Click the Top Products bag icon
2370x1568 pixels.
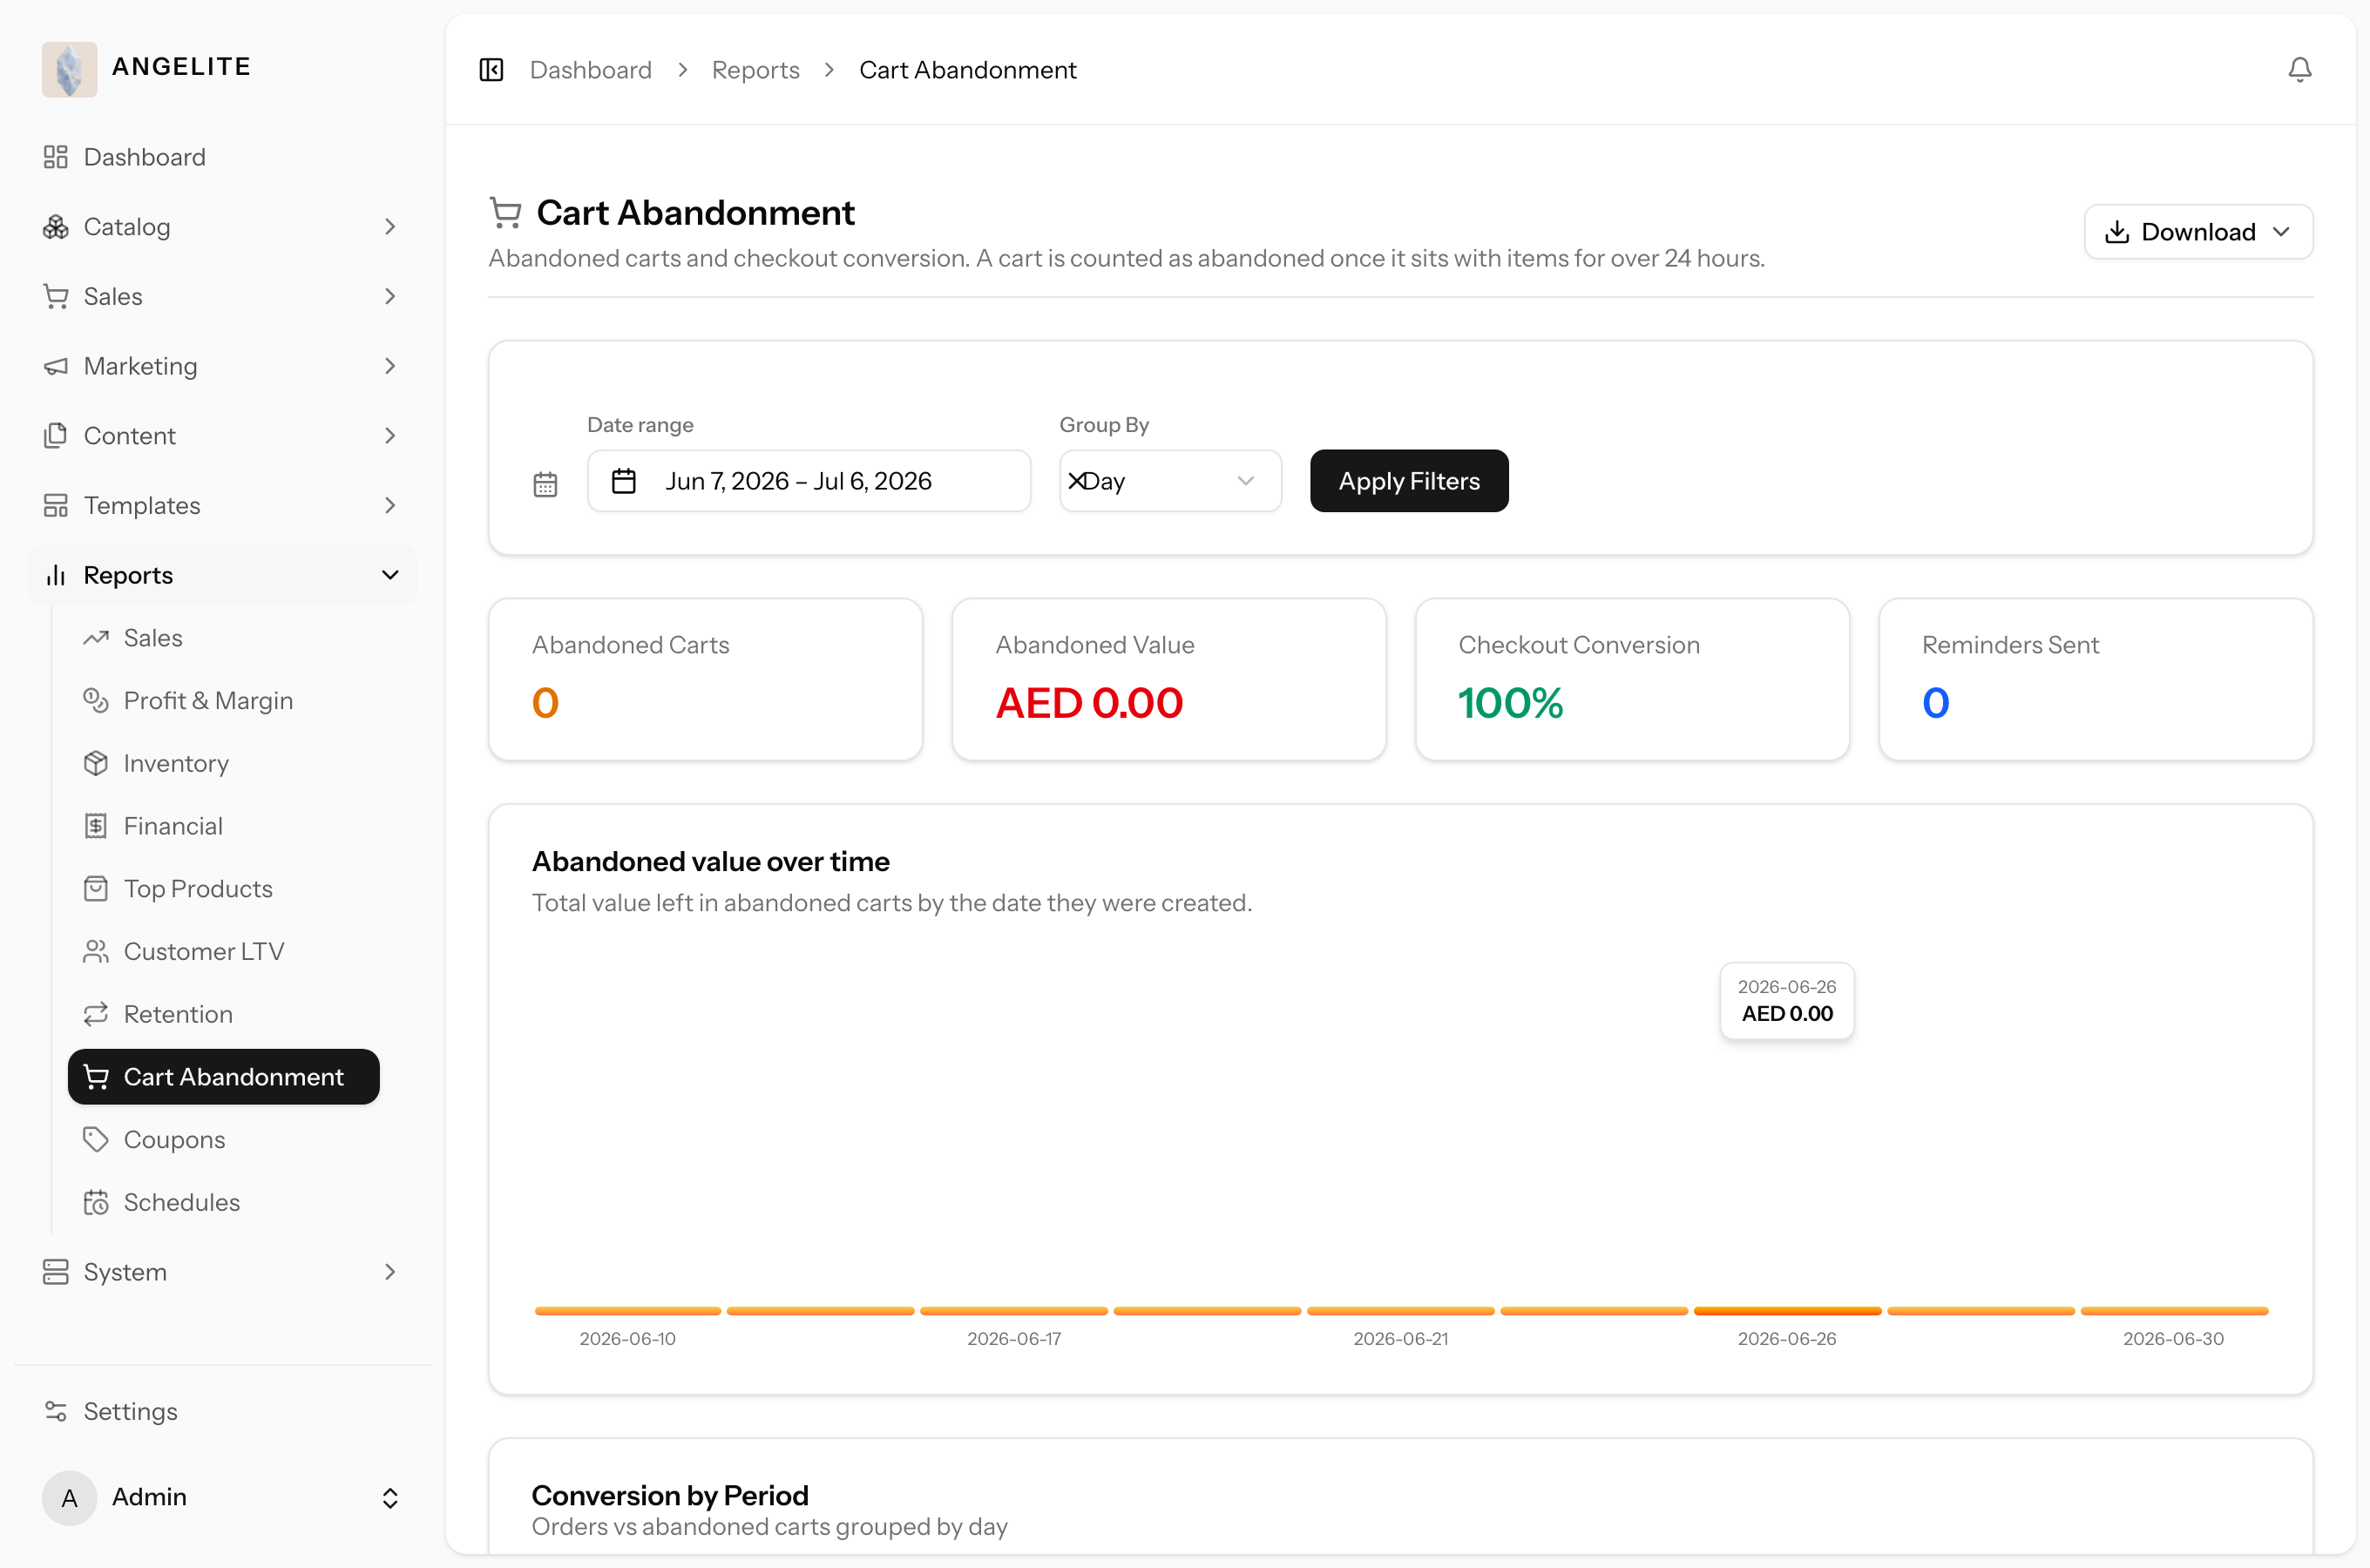(96, 889)
